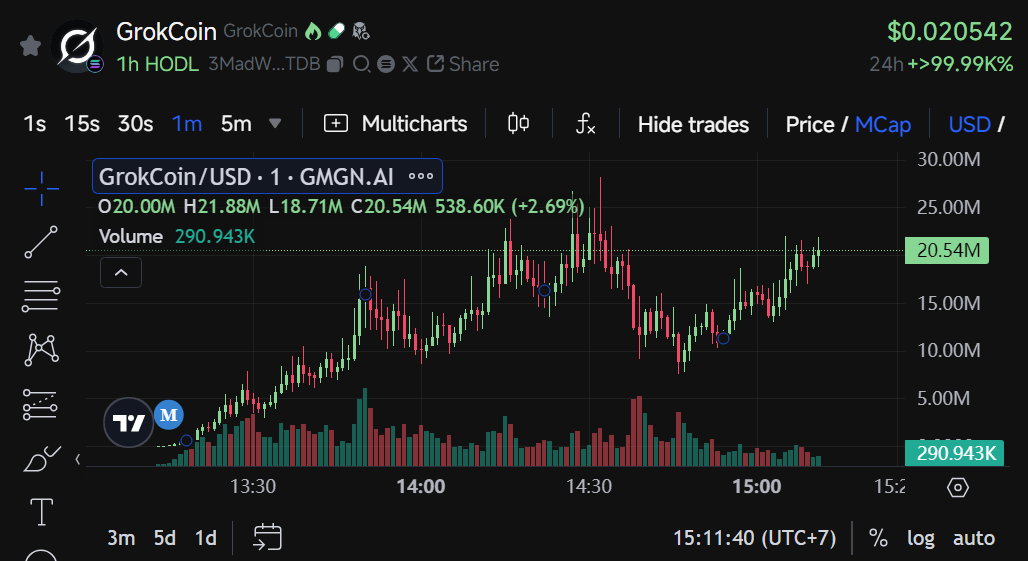Select the trend line drawing tool
Viewport: 1028px width, 561px height.
(x=41, y=242)
